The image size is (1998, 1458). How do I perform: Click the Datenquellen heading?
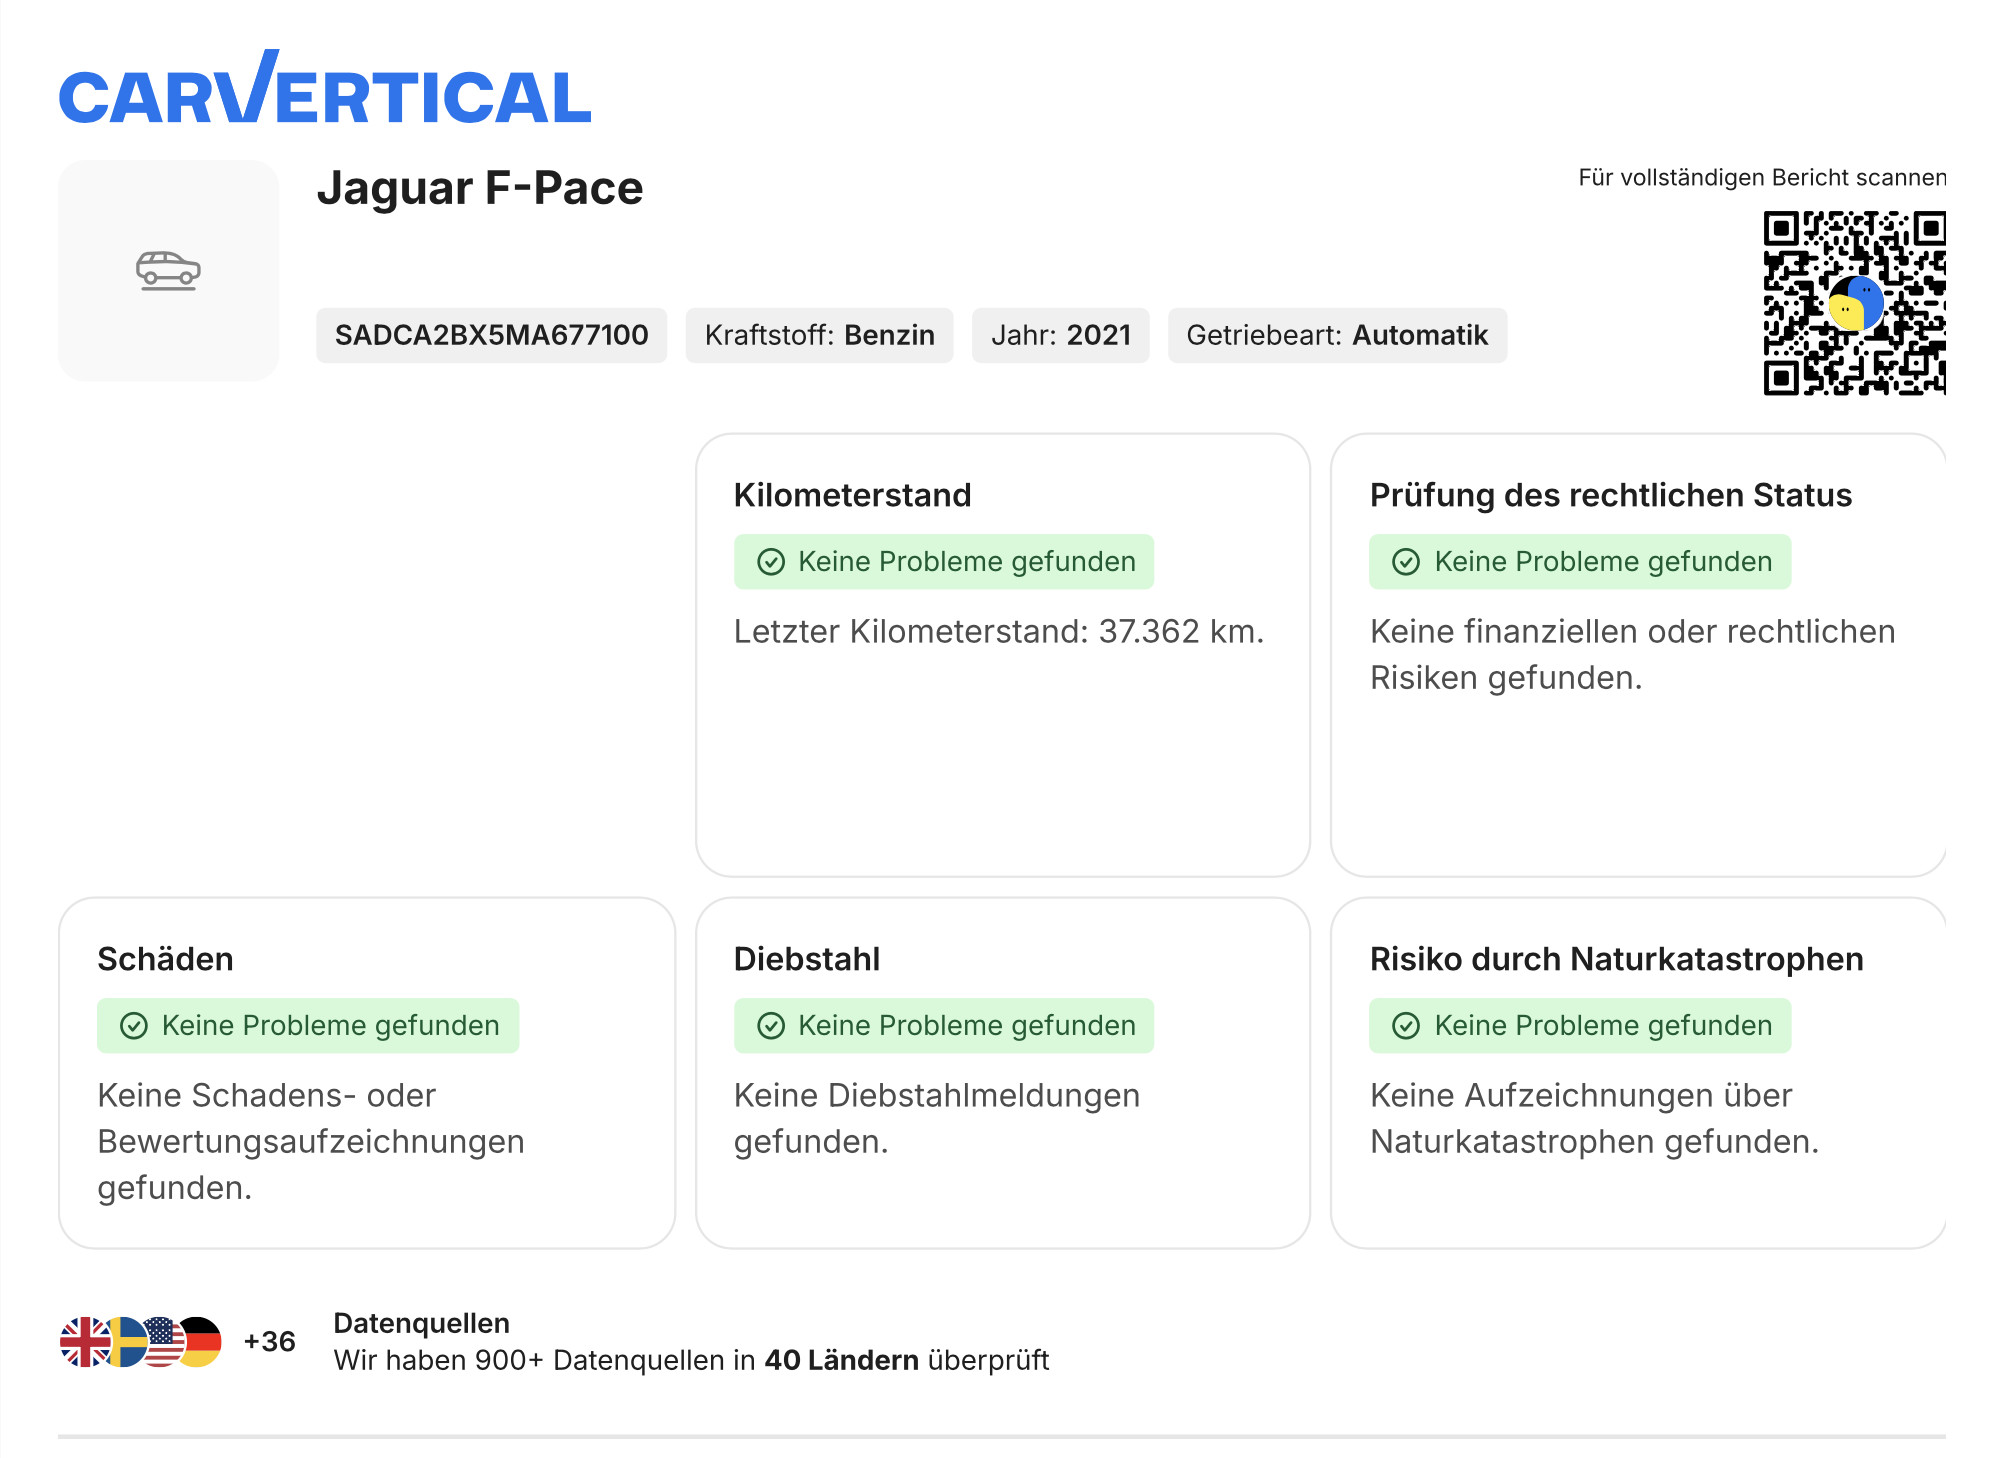click(x=421, y=1323)
